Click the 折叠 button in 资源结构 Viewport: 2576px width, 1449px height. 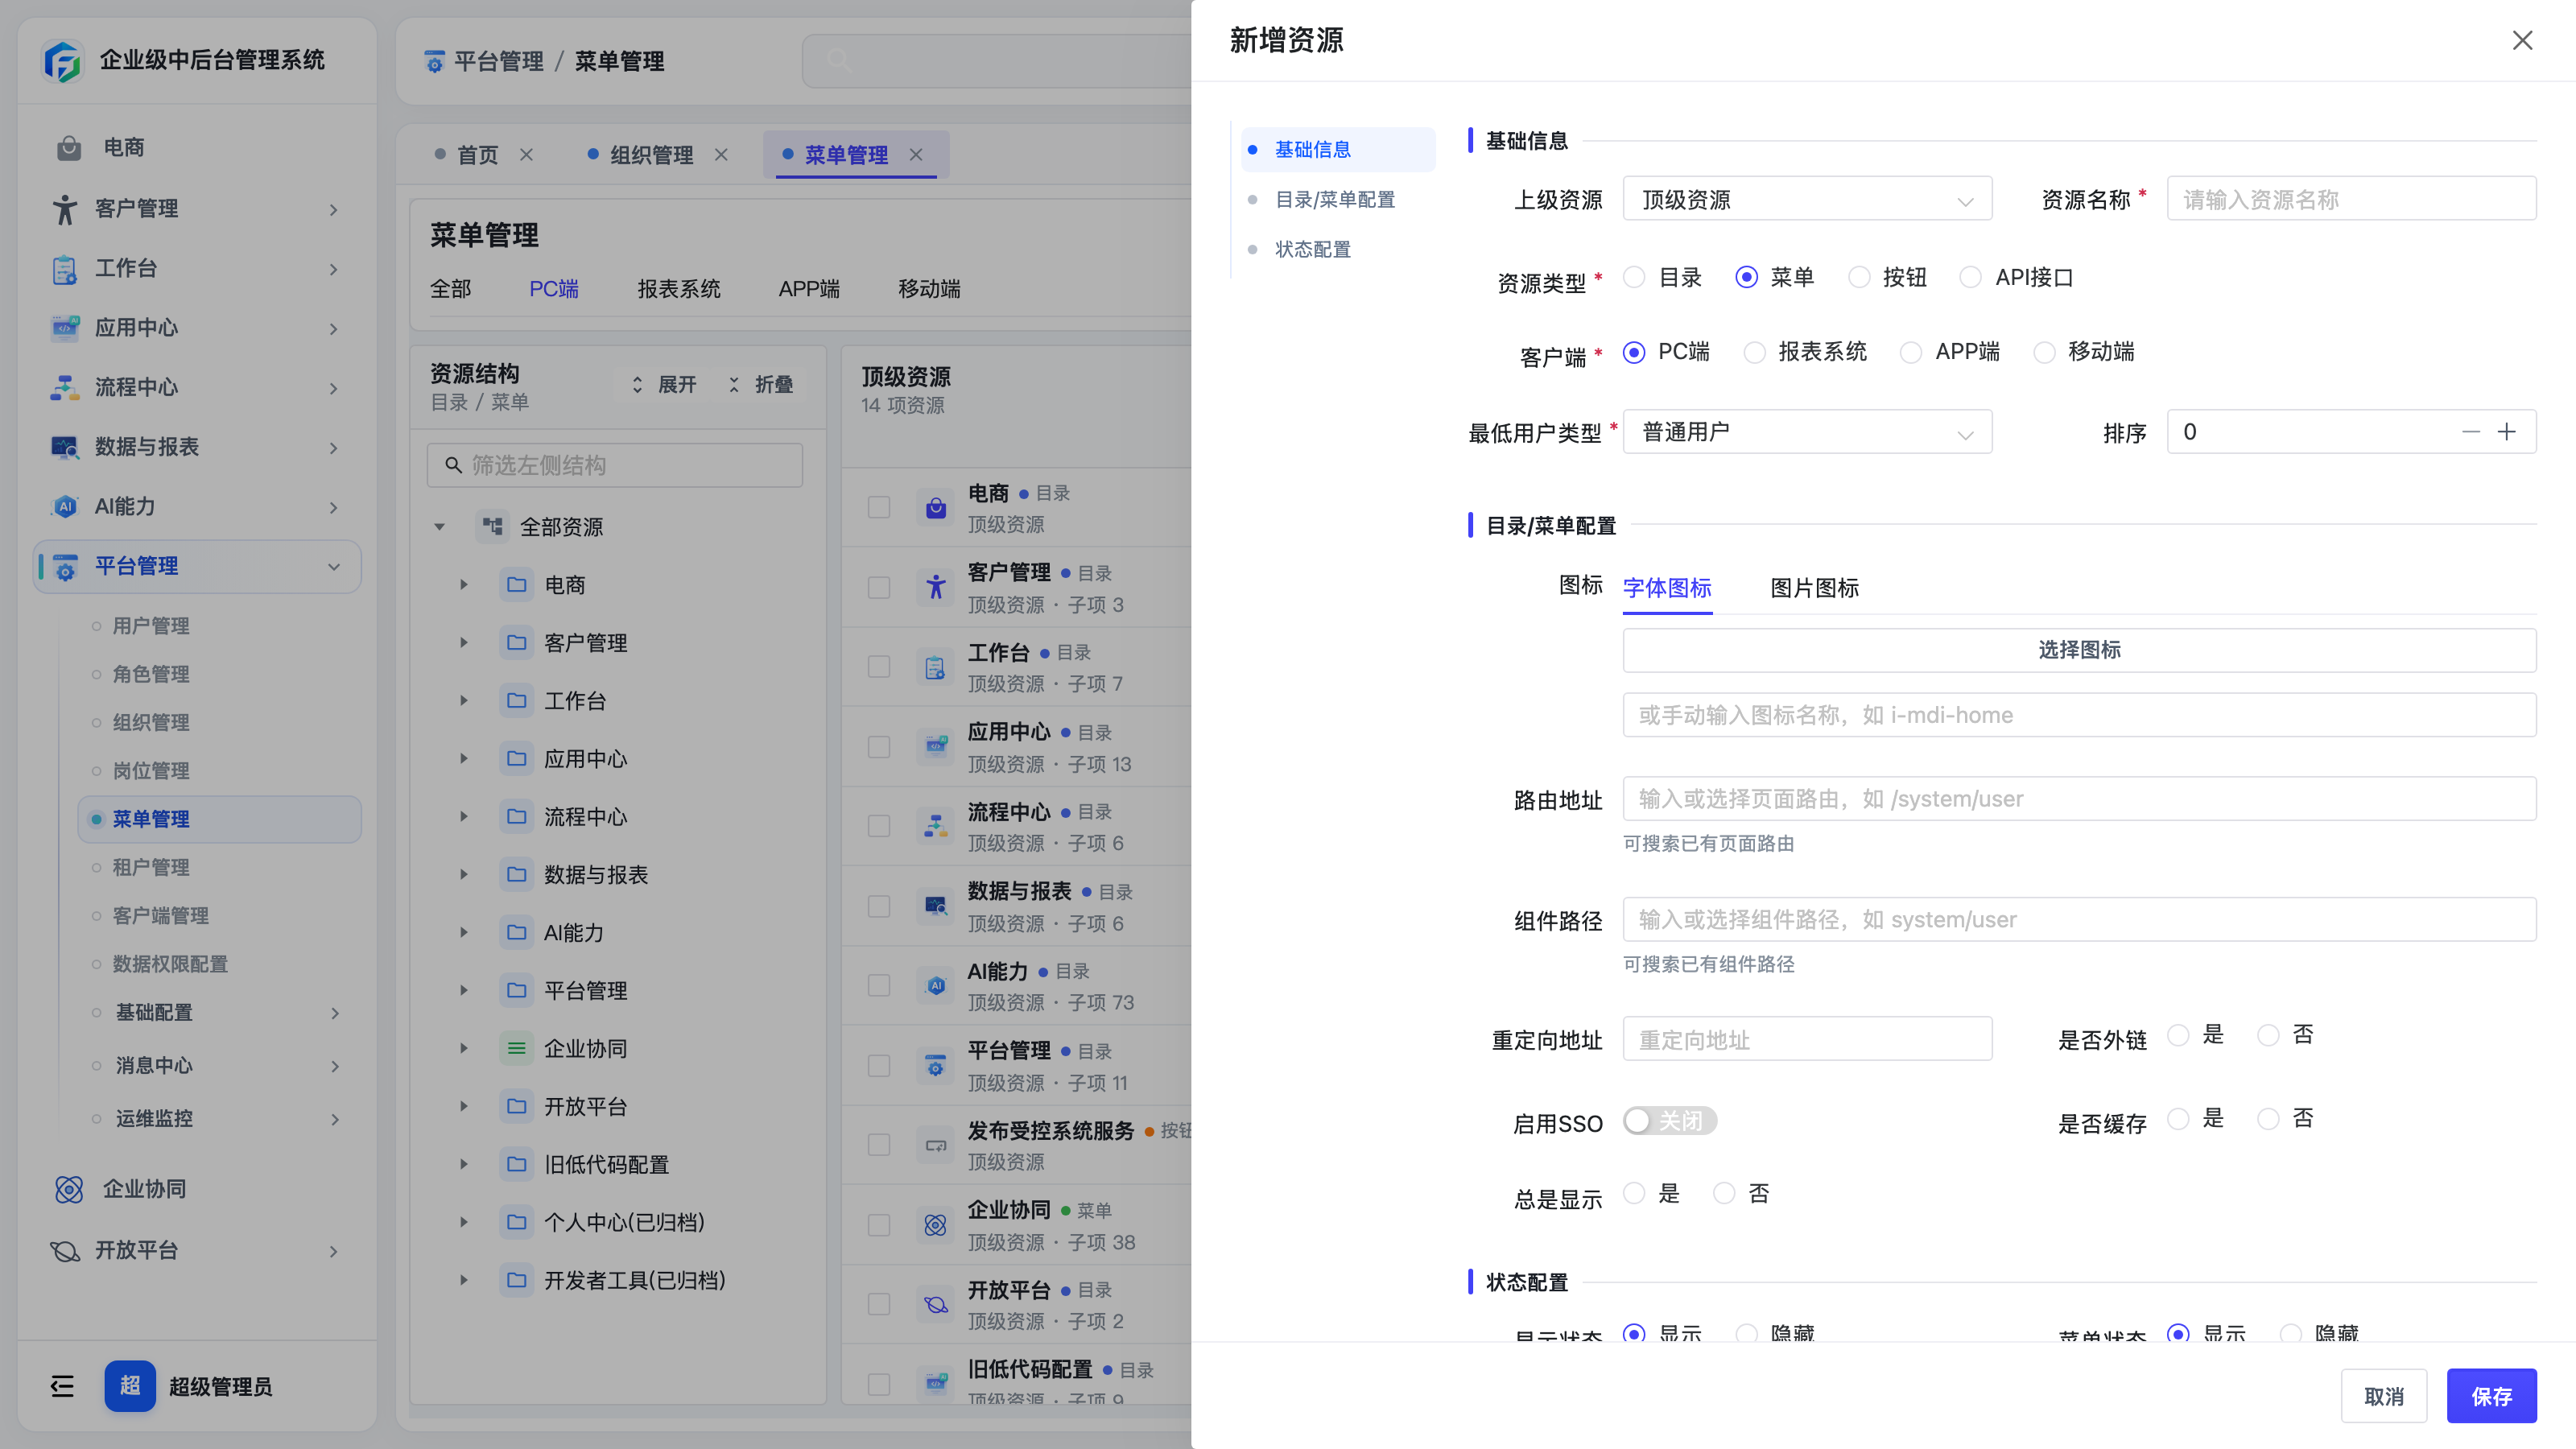click(760, 385)
